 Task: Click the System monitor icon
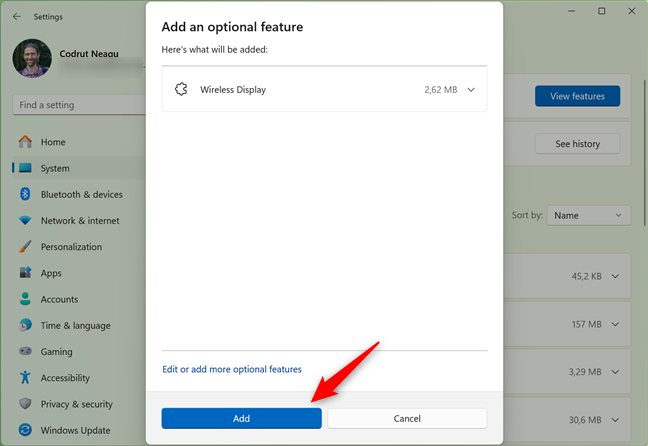(x=25, y=168)
